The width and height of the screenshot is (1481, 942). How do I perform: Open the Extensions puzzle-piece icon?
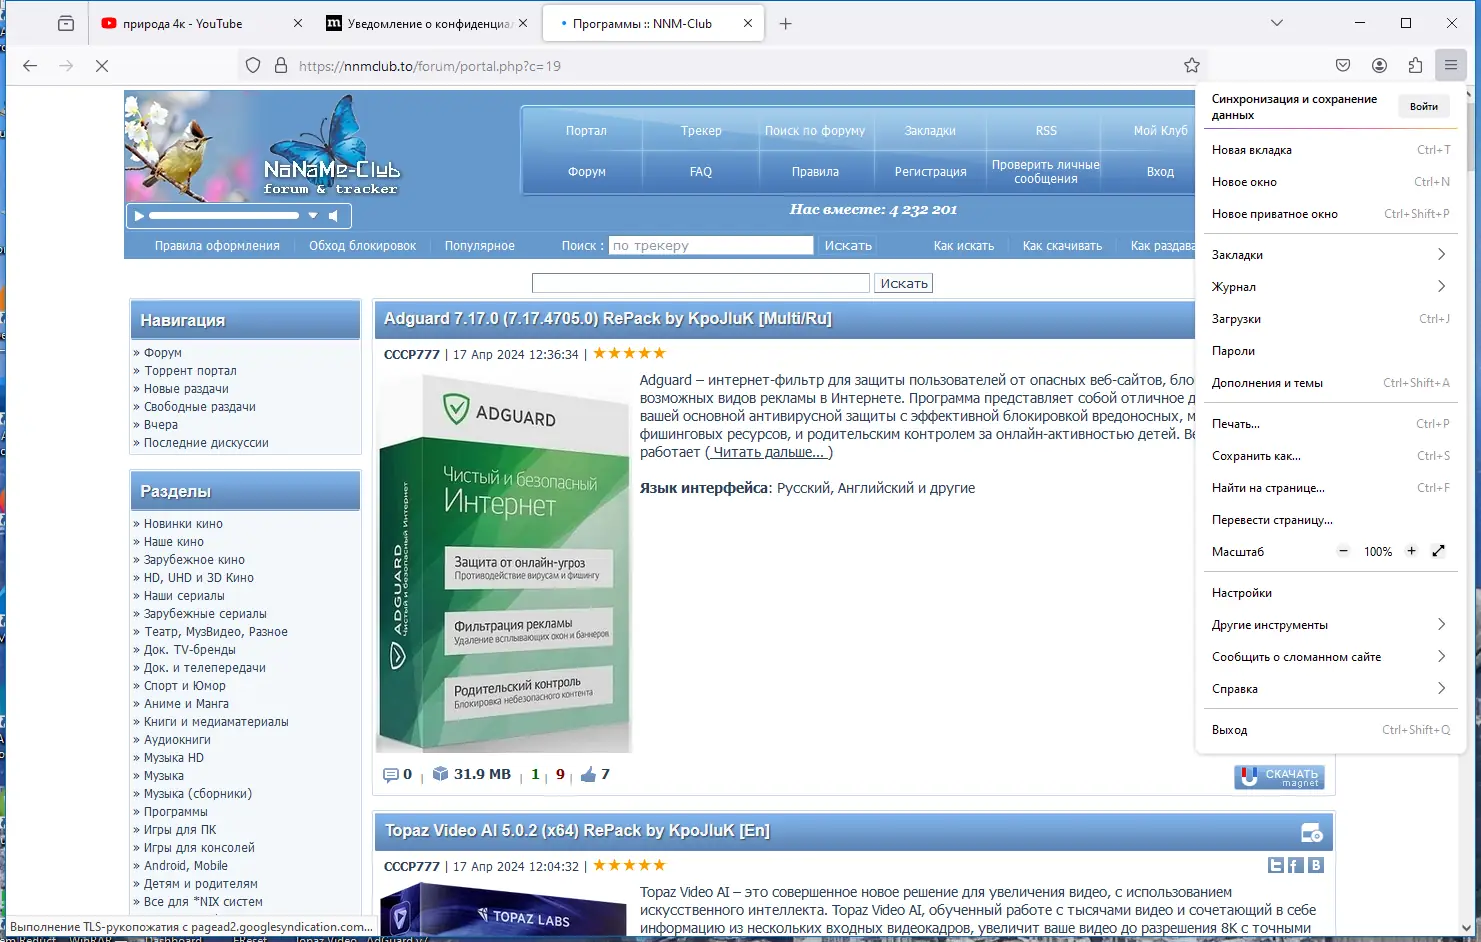[1415, 65]
